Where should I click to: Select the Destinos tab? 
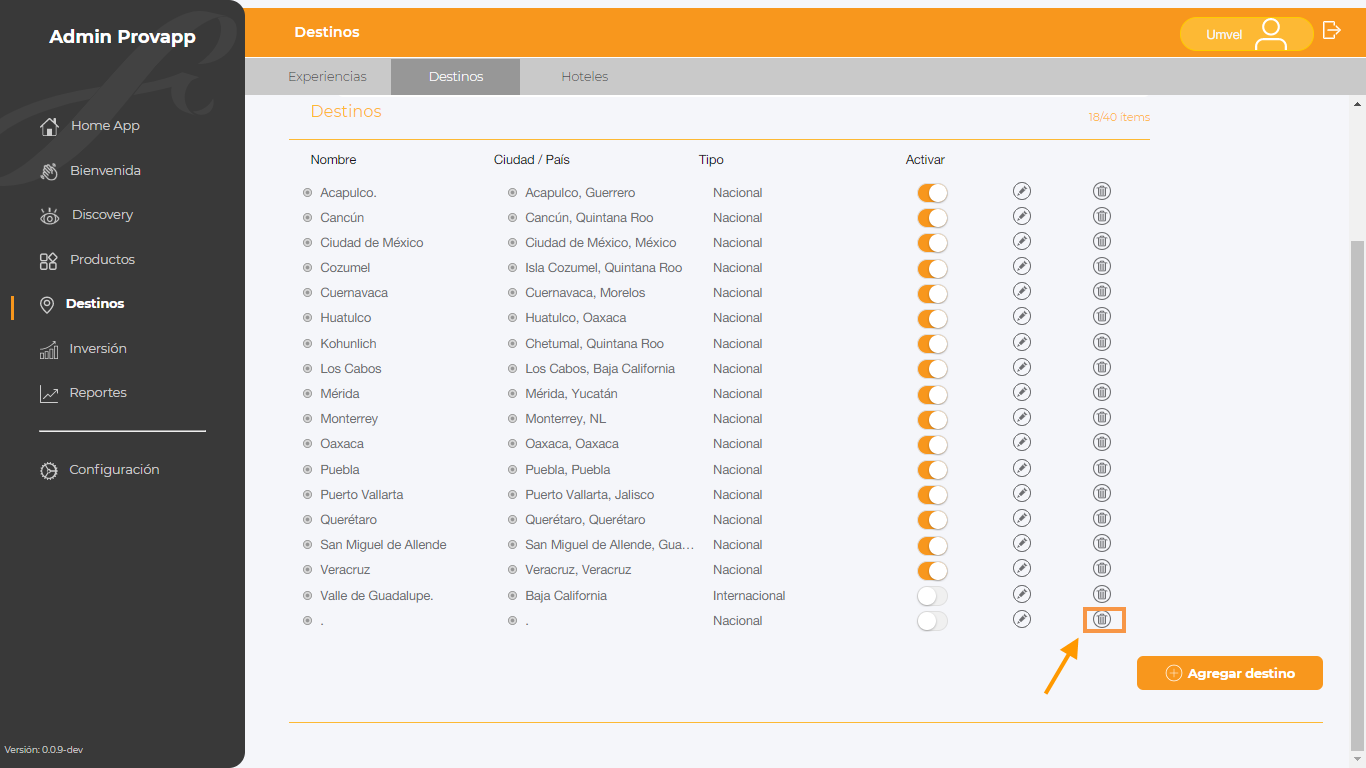pyautogui.click(x=456, y=77)
